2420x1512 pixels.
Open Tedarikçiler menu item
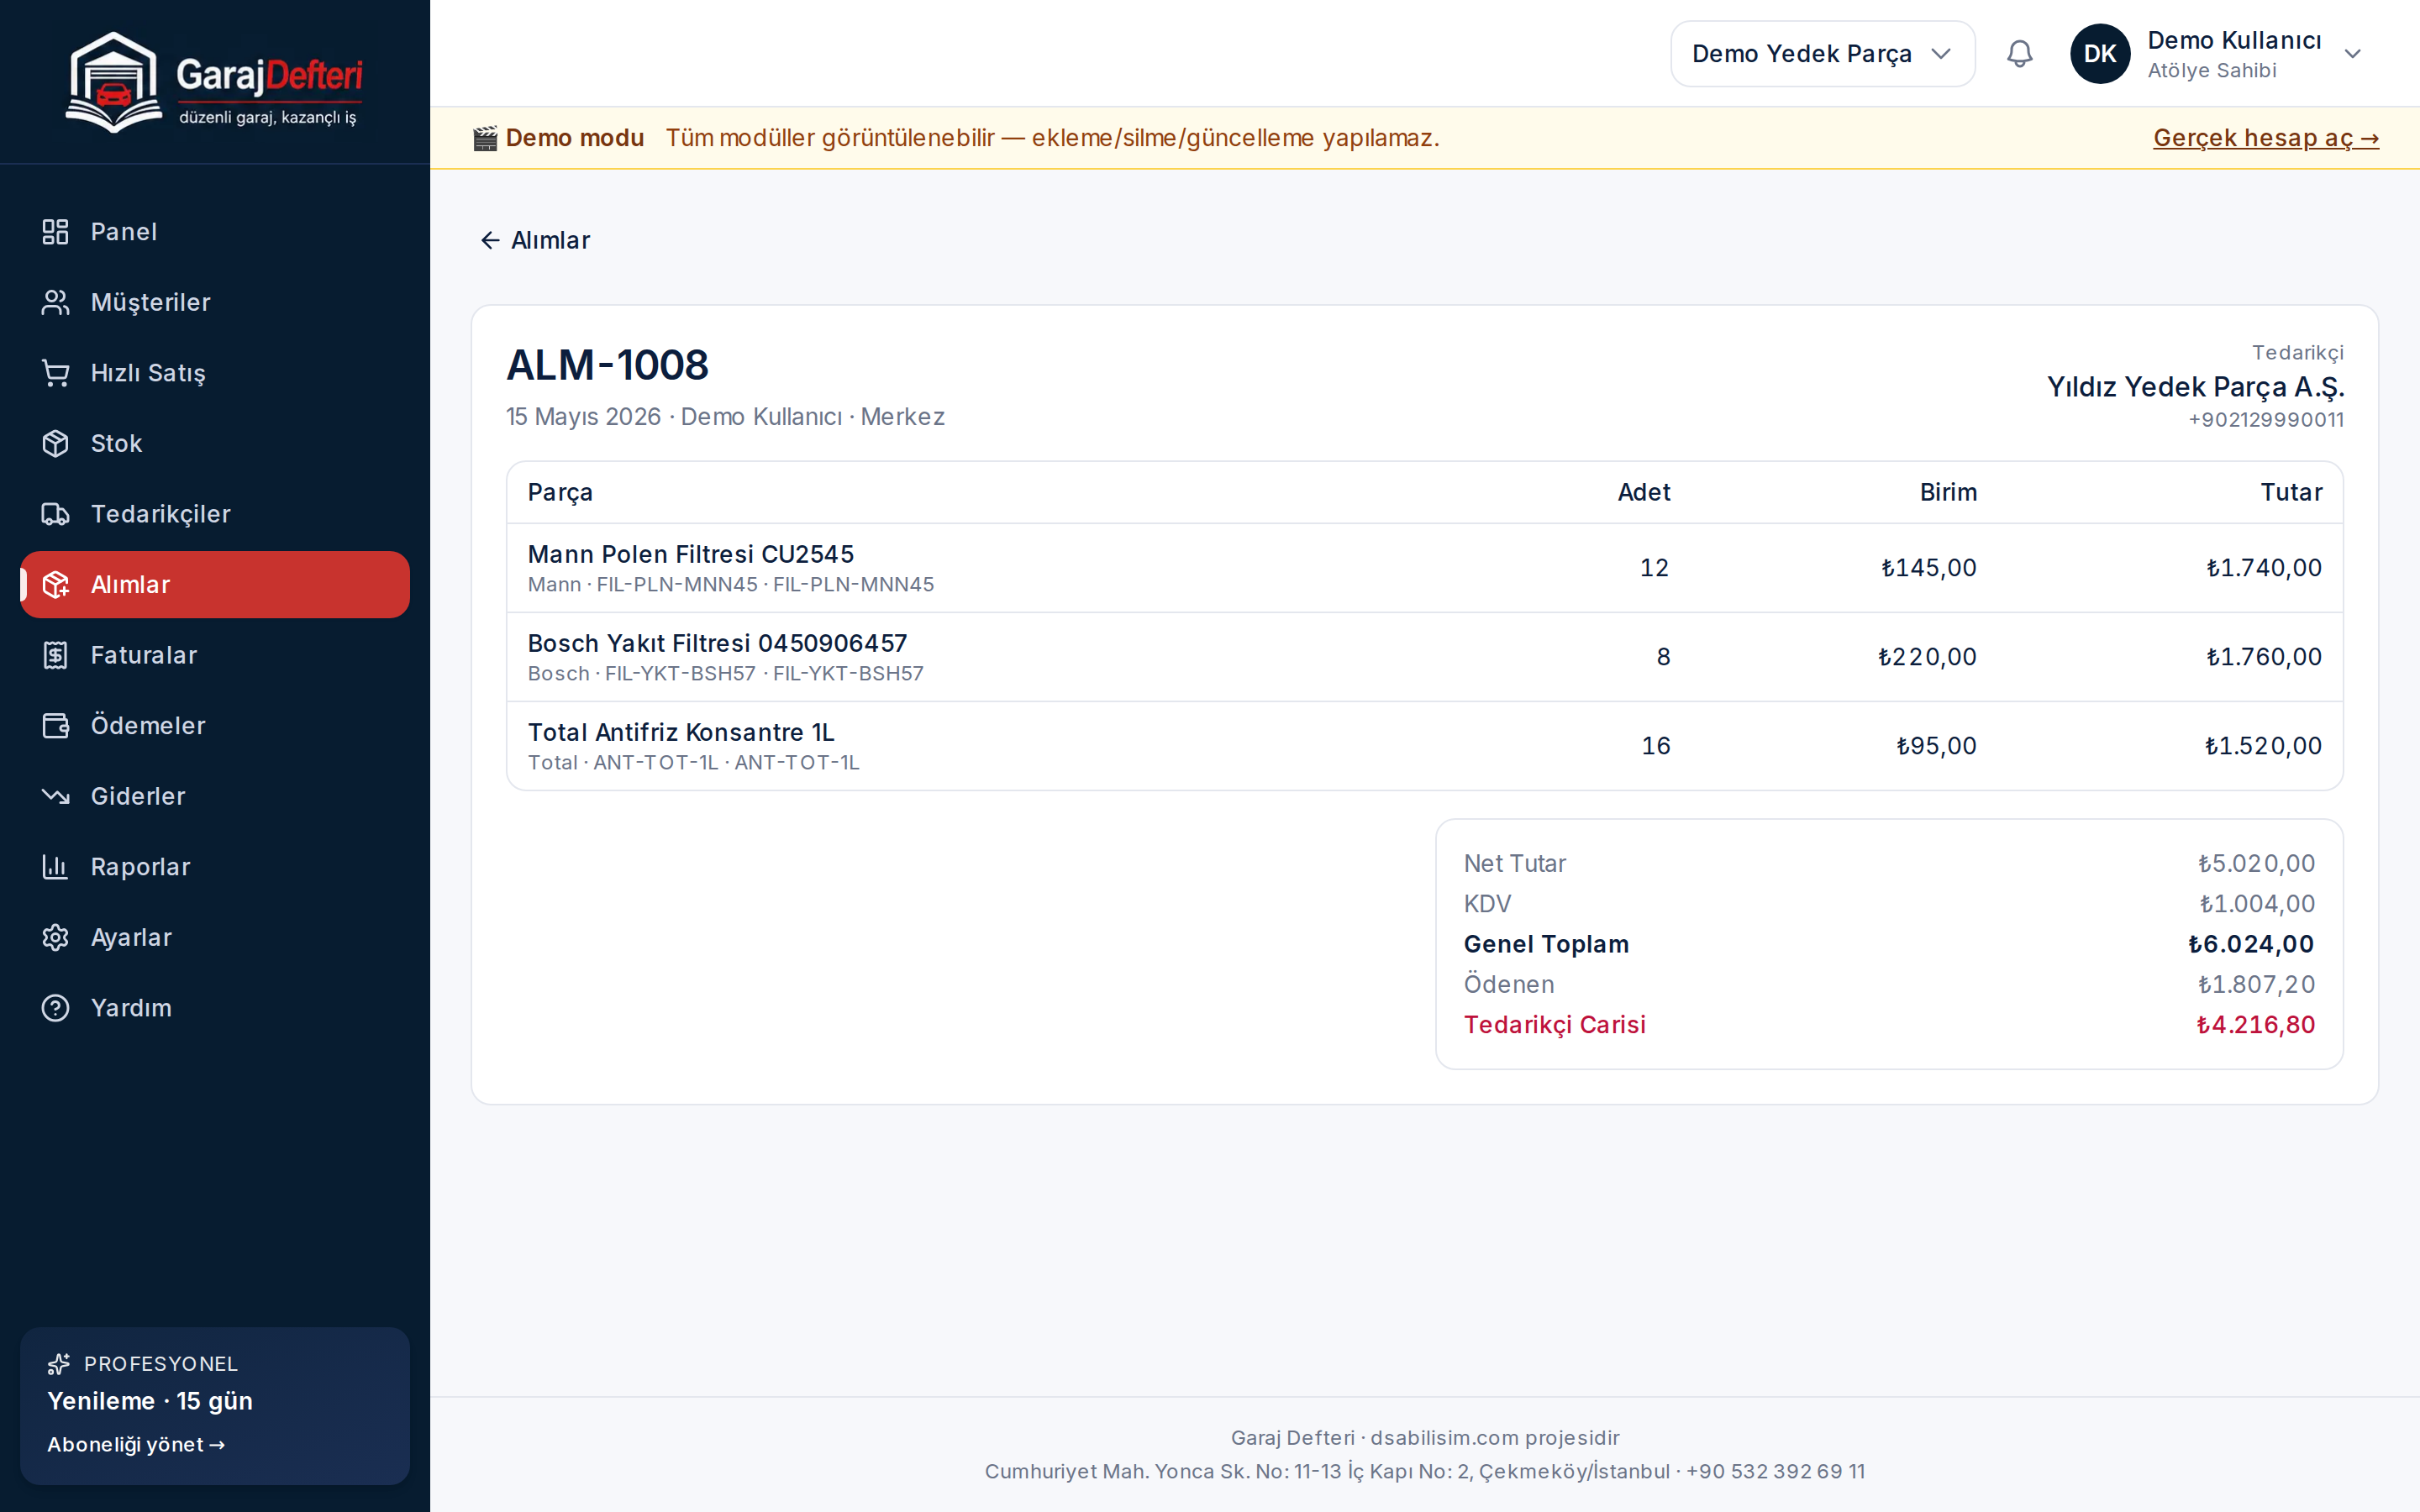tap(215, 514)
